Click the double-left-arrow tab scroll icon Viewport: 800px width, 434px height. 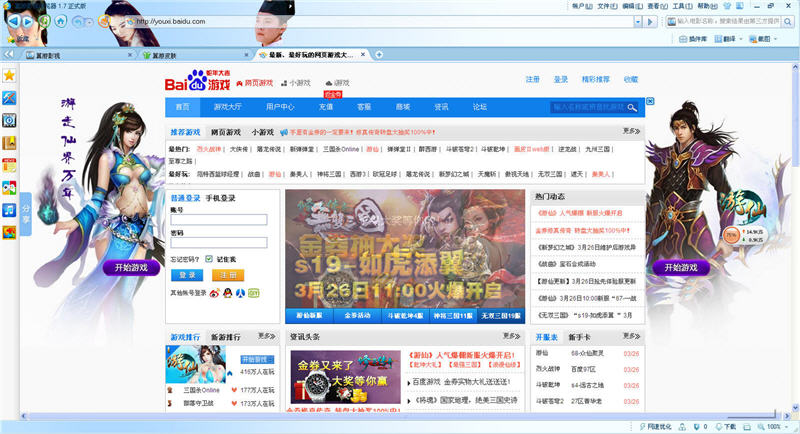click(x=8, y=54)
